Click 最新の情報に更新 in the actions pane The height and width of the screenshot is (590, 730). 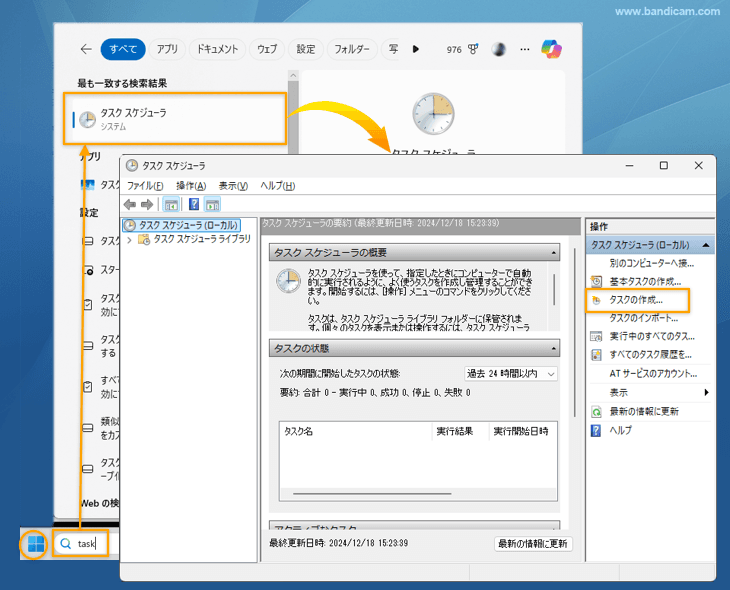click(644, 411)
